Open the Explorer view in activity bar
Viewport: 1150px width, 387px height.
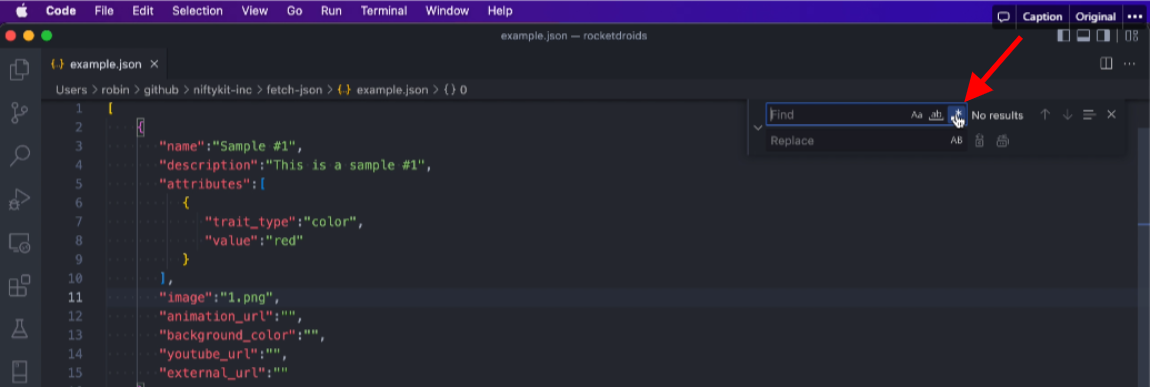(19, 70)
